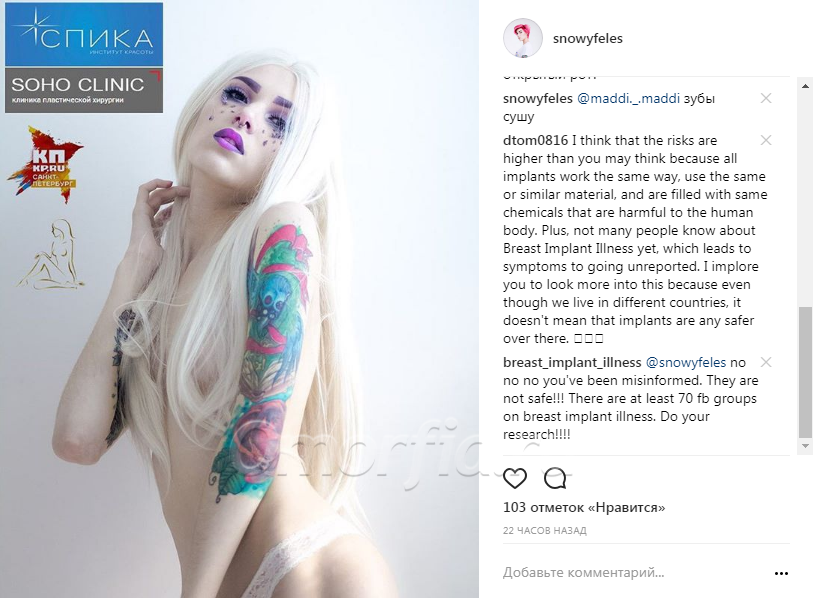Viewport: 813px width, 598px height.
Task: Delete the breast_implant_illness comment
Action: [766, 362]
